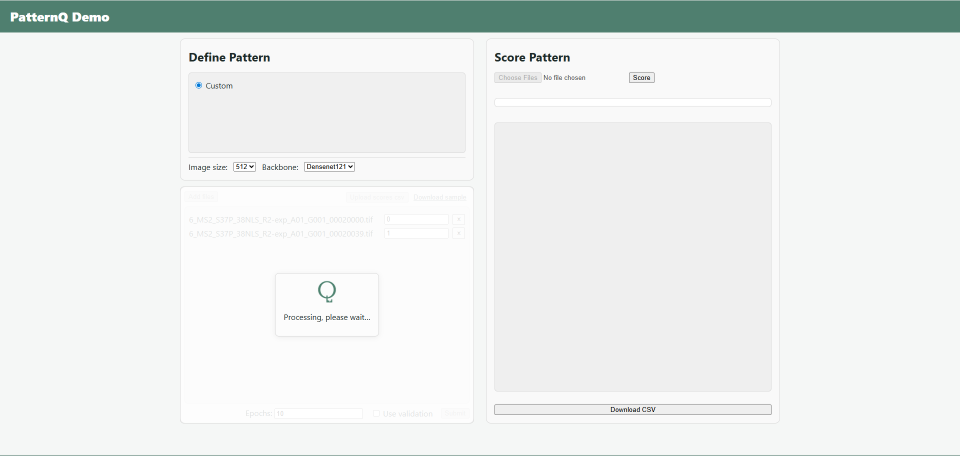Click the Epochs input field
This screenshot has height=456, width=960.
pos(318,413)
